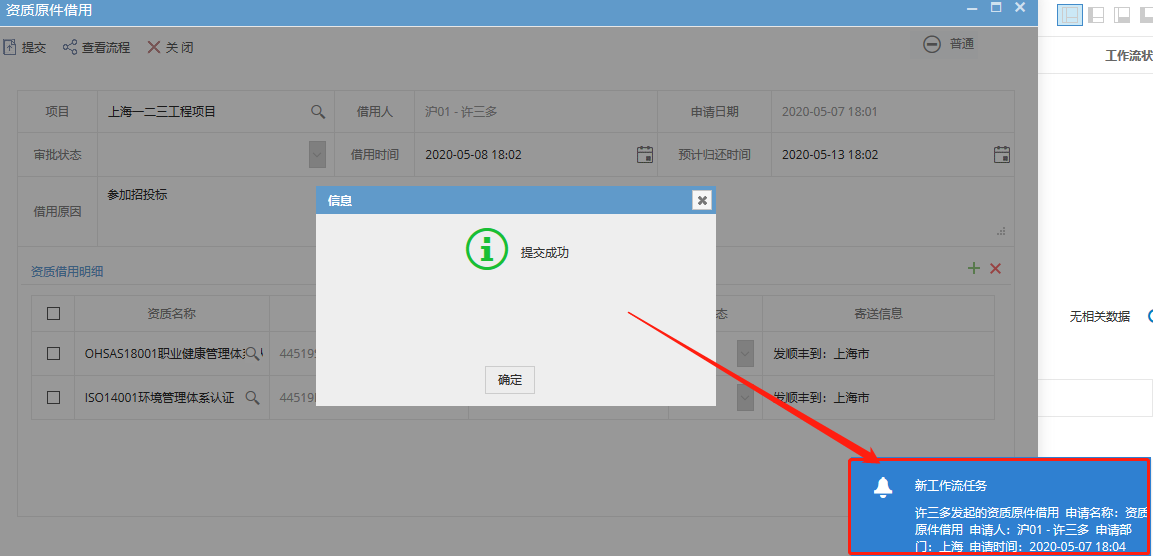Image resolution: width=1153 pixels, height=556 pixels.
Task: Open calendar picker for 借用时间
Action: tap(645, 154)
